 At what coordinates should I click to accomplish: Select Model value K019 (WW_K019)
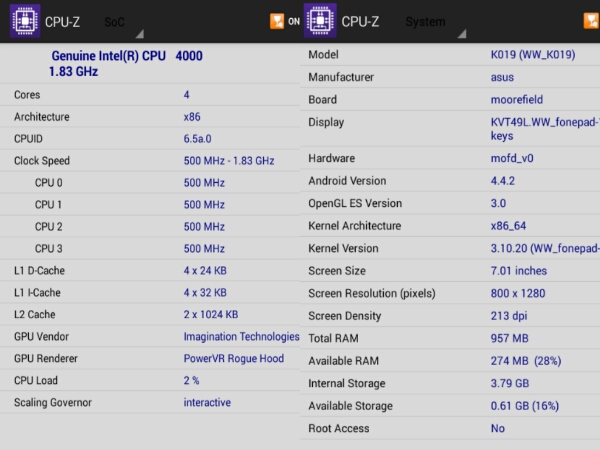click(533, 55)
